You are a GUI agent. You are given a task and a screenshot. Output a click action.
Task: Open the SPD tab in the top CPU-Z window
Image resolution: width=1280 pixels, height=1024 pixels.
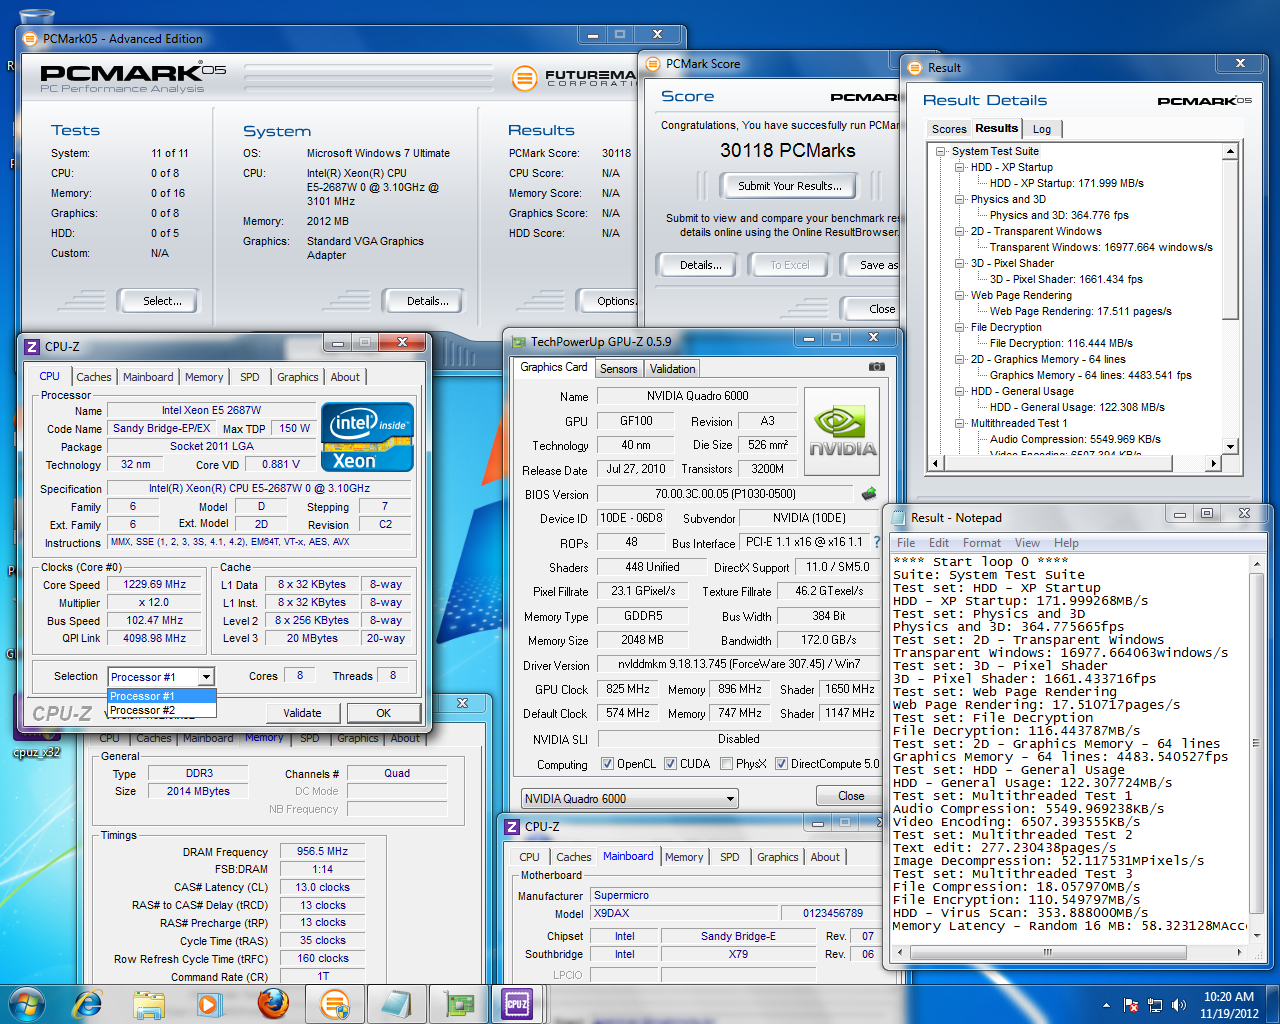tap(250, 377)
